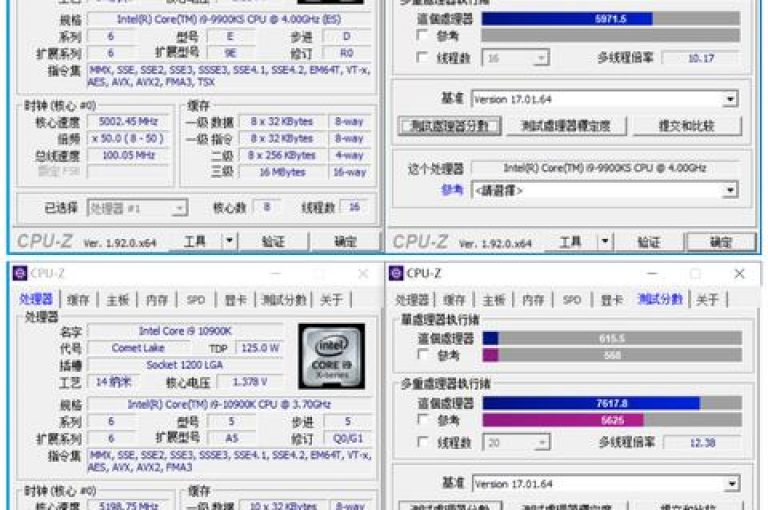Click the TDP value 125.0 W

[x=260, y=348]
